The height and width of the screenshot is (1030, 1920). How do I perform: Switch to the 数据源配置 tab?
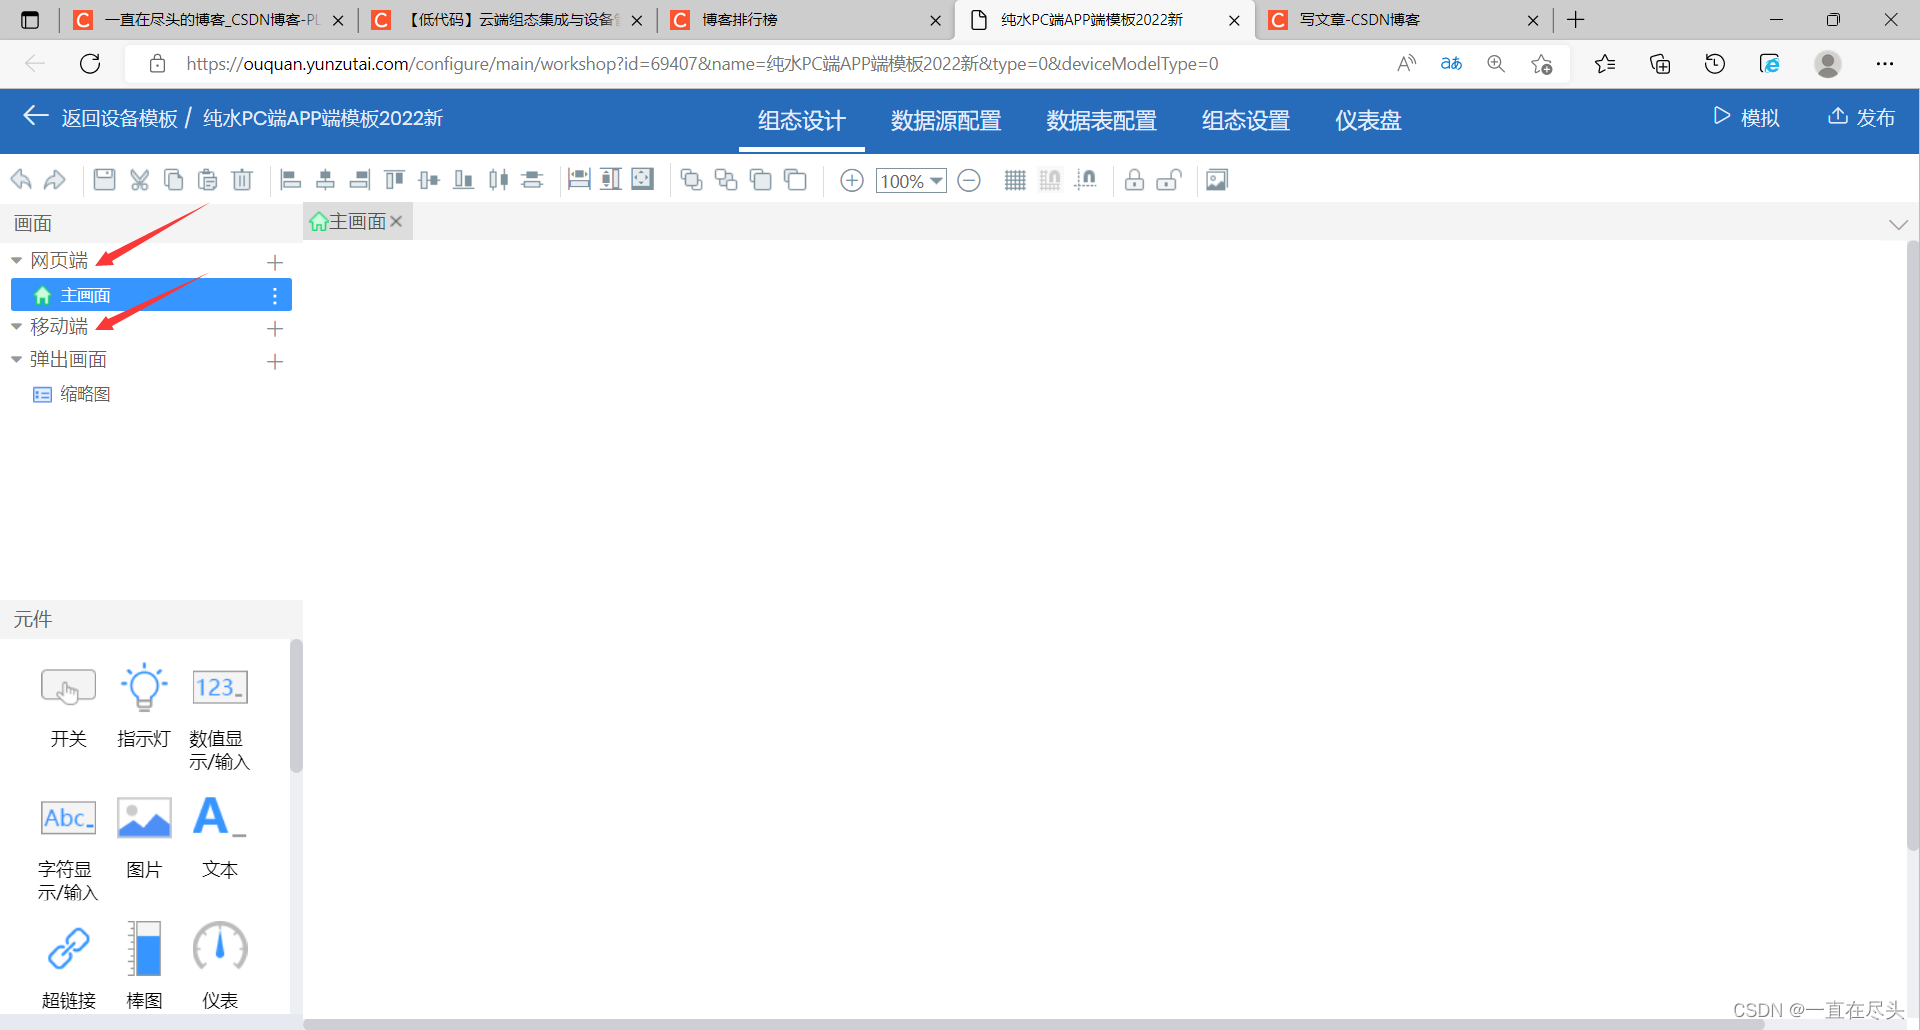tap(945, 120)
